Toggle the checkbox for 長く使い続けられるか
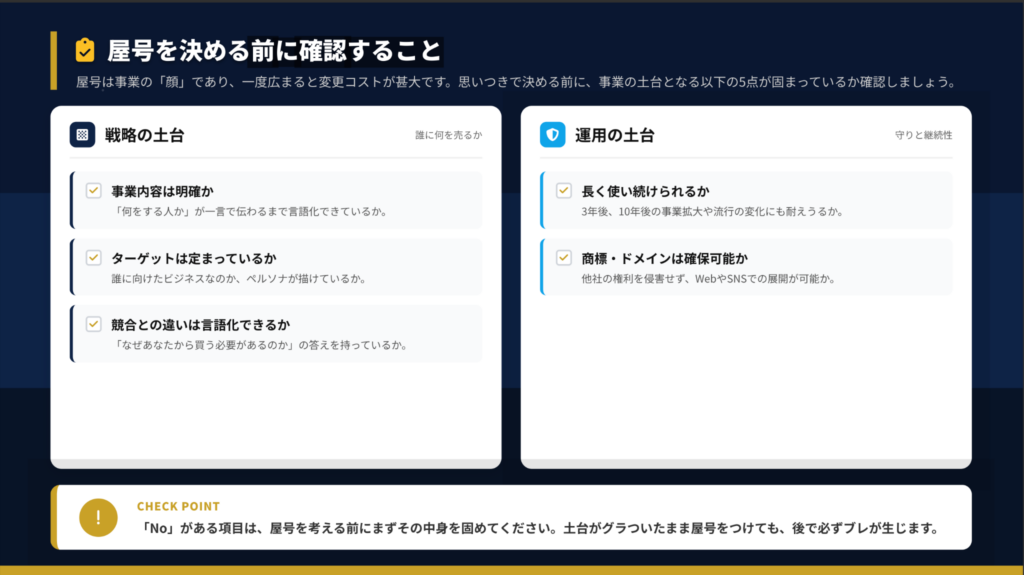This screenshot has width=1024, height=575. (x=564, y=190)
